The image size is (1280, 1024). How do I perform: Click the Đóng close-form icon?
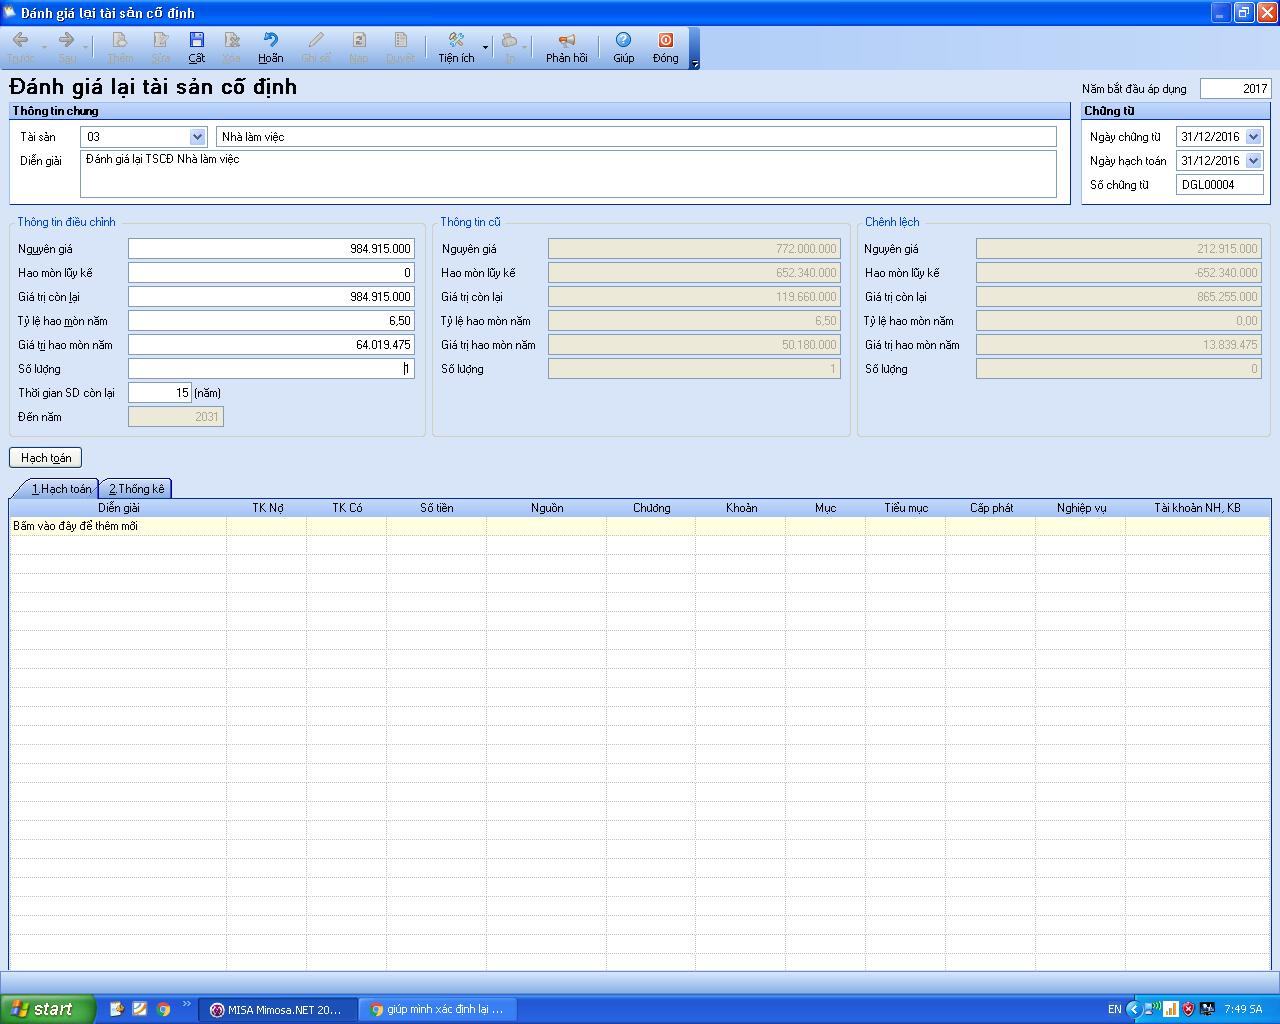tap(666, 40)
